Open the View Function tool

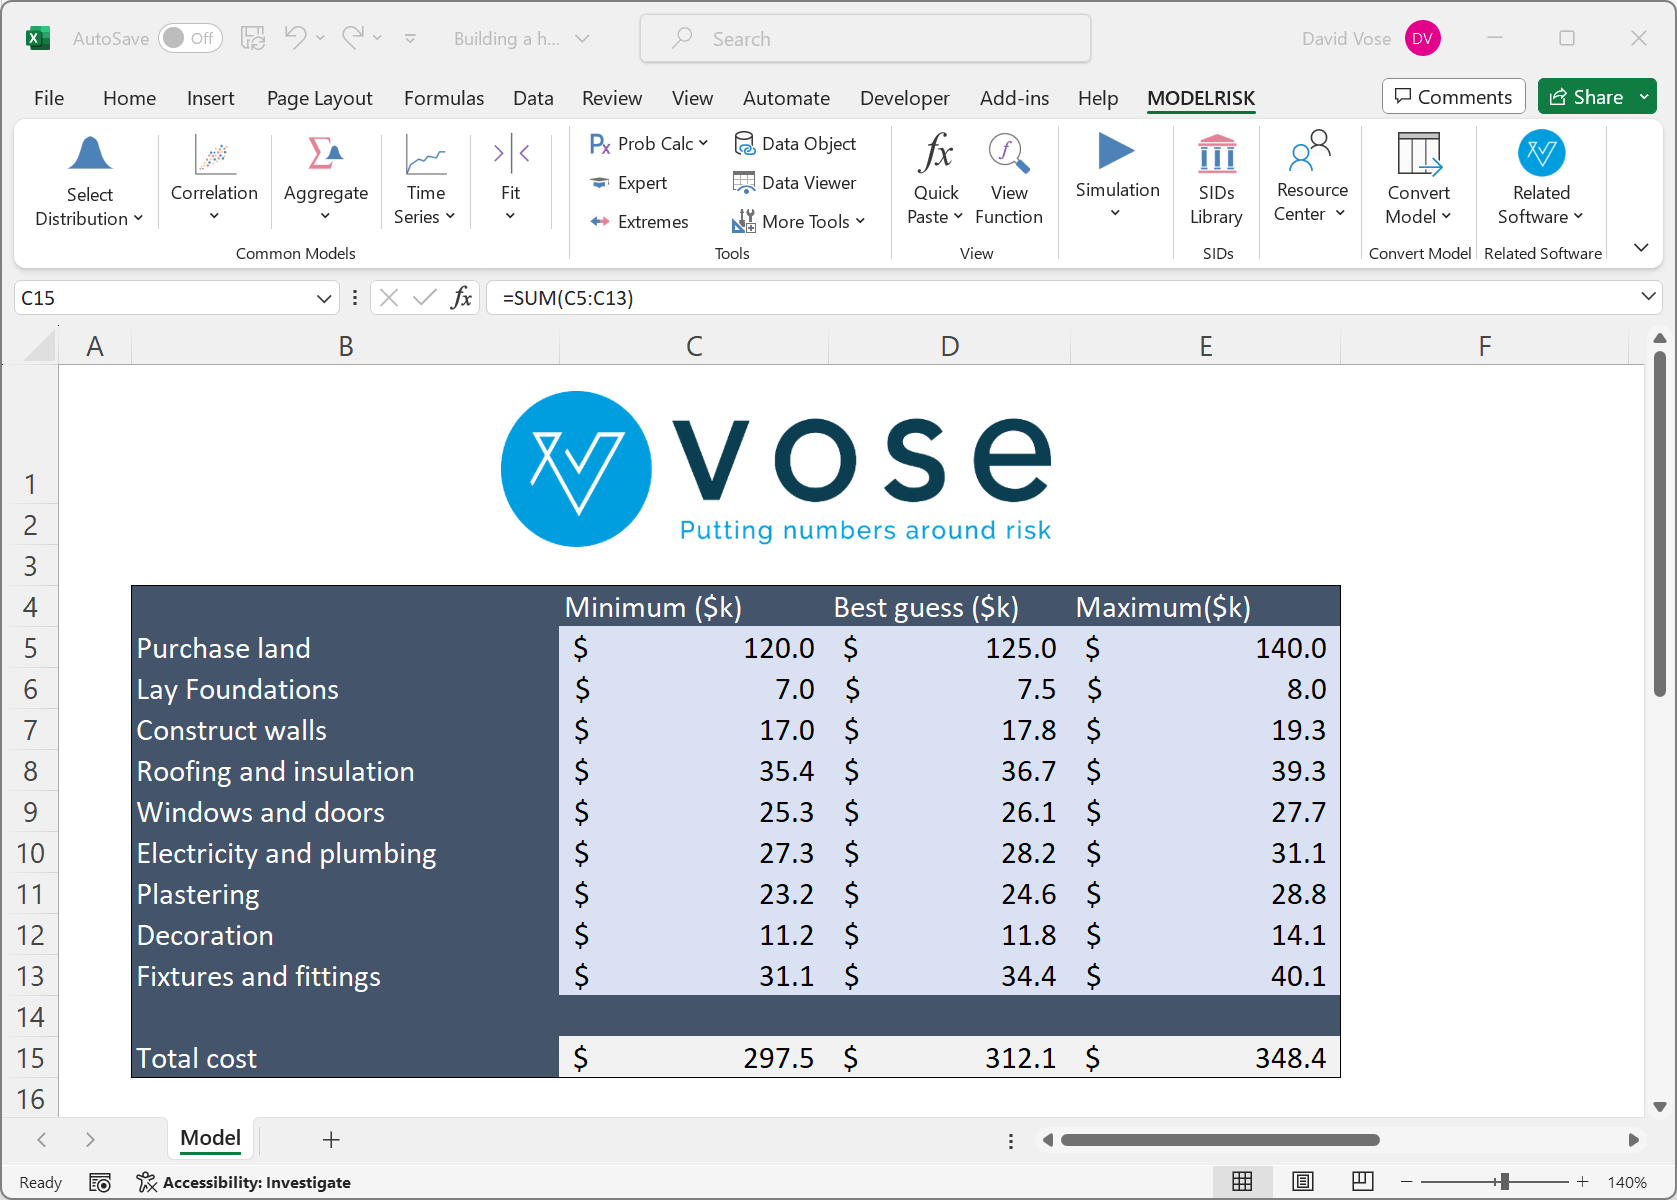coord(1009,180)
